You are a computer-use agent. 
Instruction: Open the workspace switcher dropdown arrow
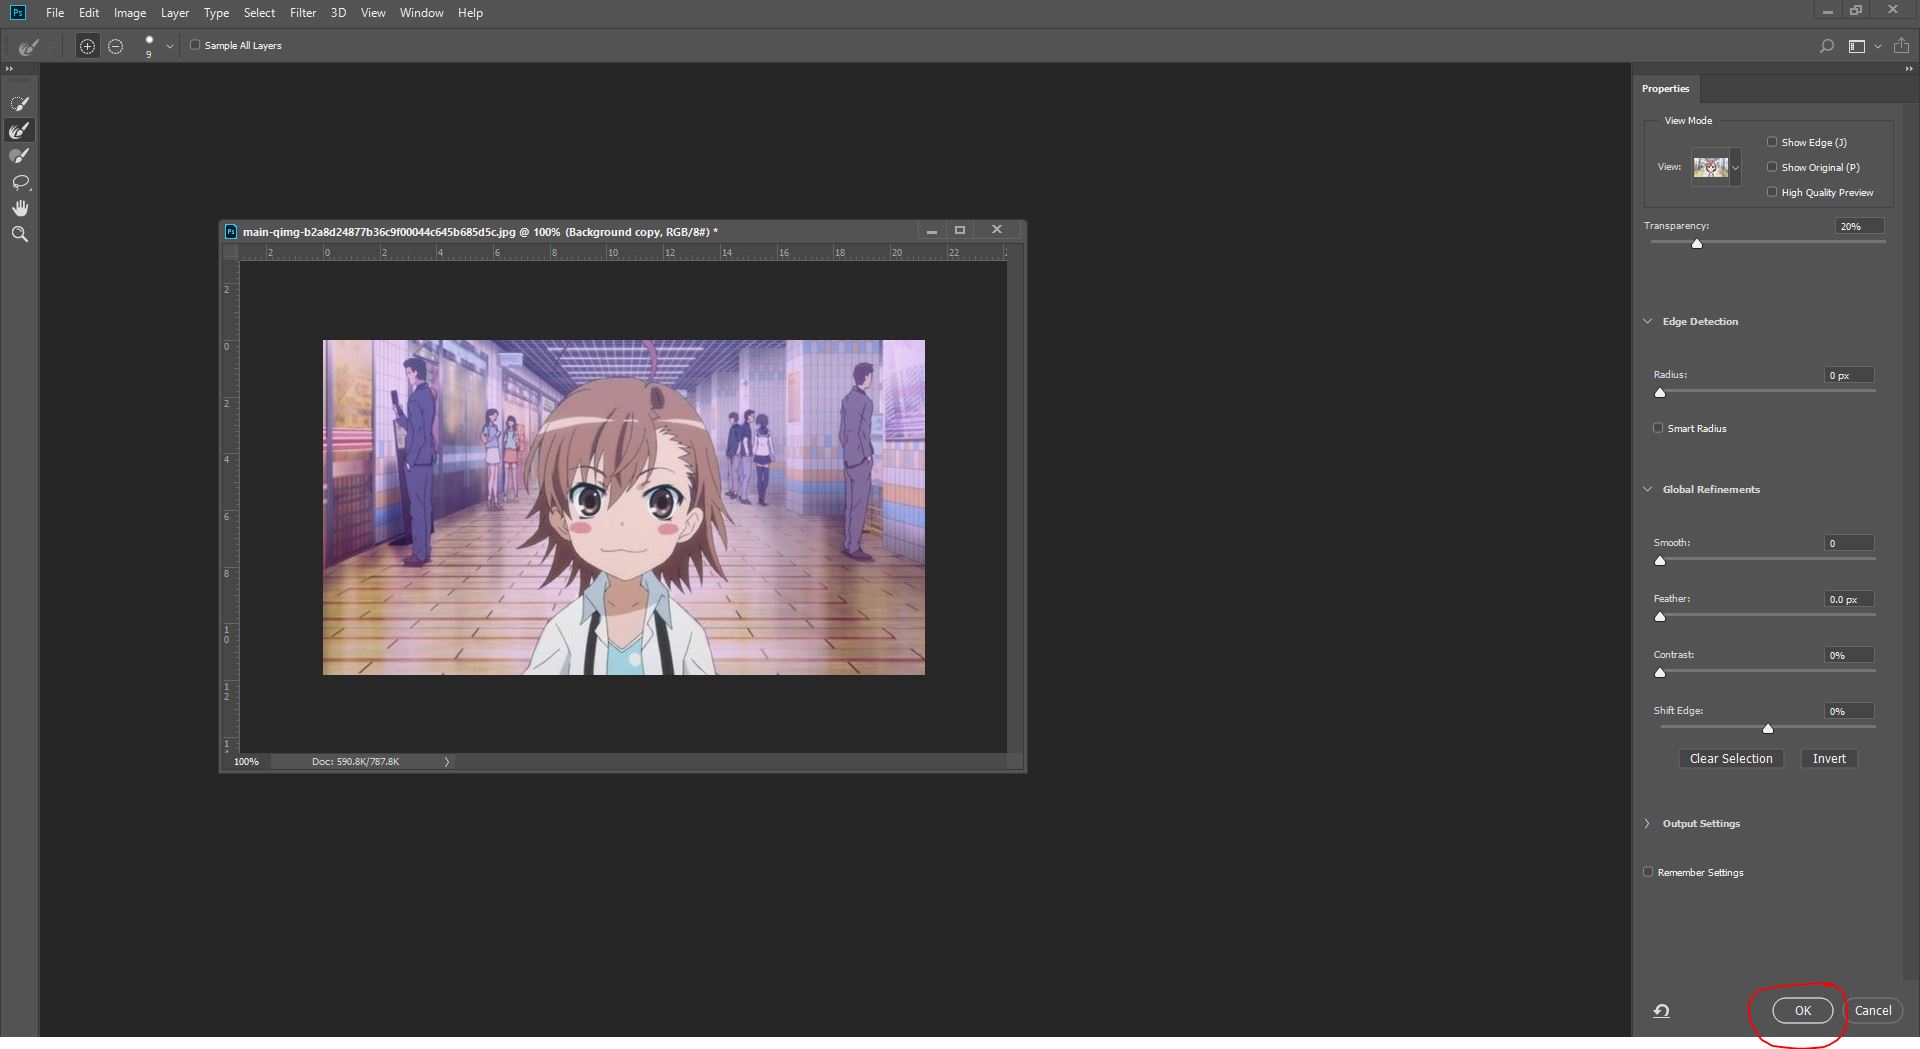click(1877, 46)
